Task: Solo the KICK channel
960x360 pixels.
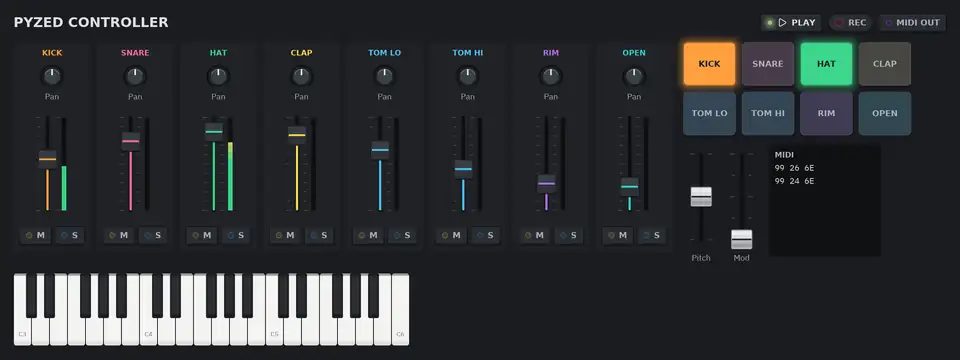Action: click(x=70, y=235)
